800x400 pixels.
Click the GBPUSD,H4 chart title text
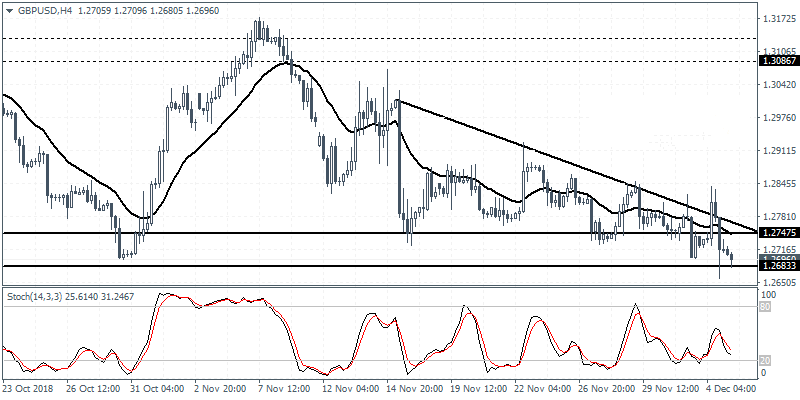point(38,8)
